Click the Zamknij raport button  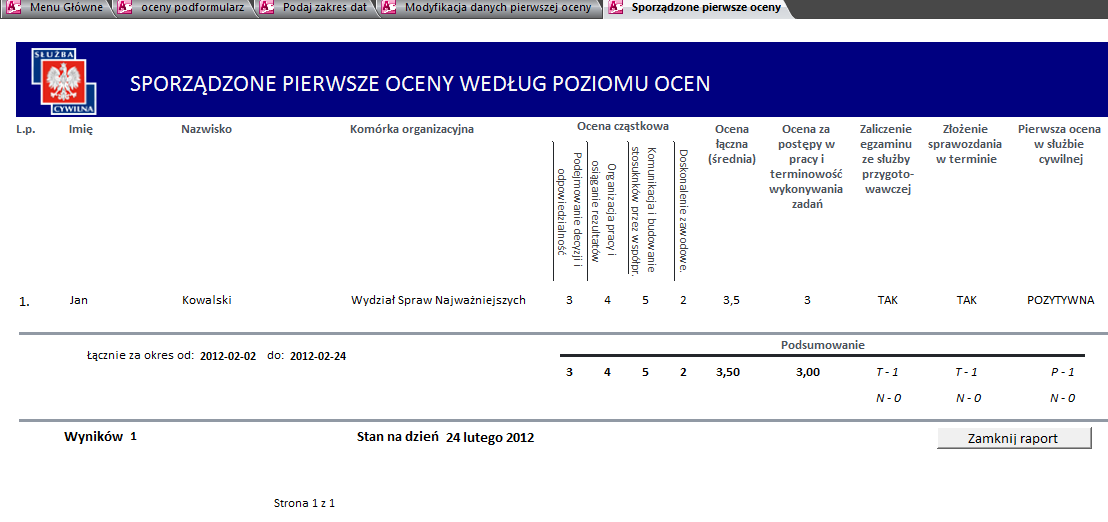click(1014, 438)
